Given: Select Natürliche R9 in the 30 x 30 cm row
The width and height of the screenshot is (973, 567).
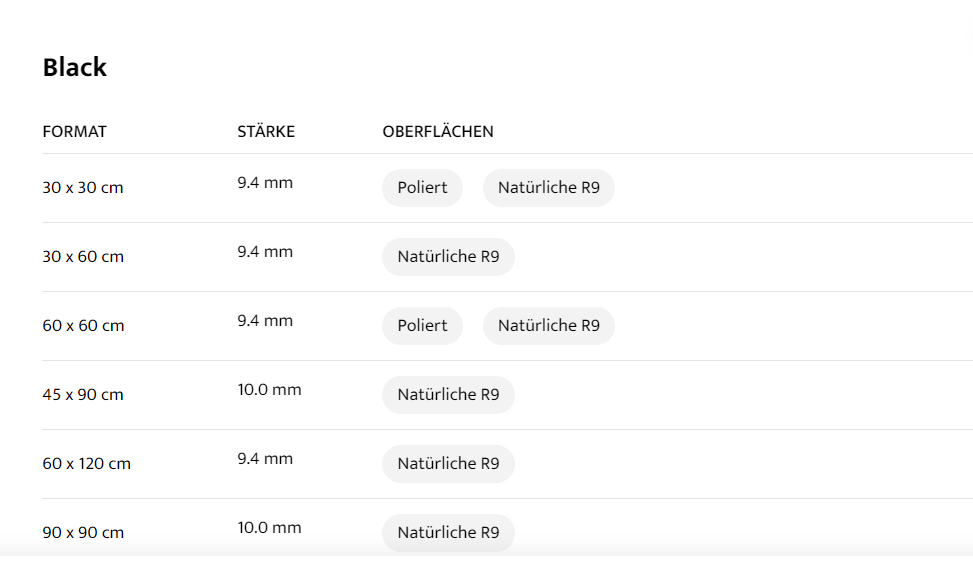Looking at the screenshot, I should (548, 188).
